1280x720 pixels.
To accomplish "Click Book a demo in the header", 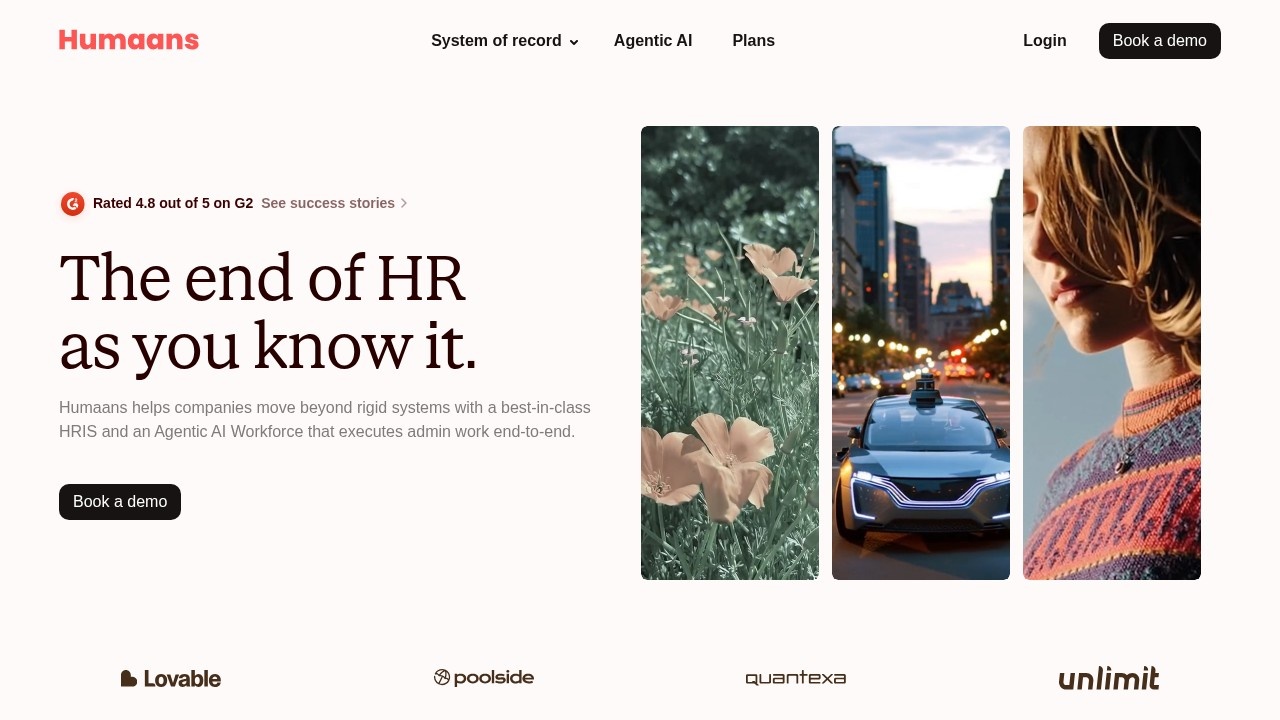I will coord(1160,41).
